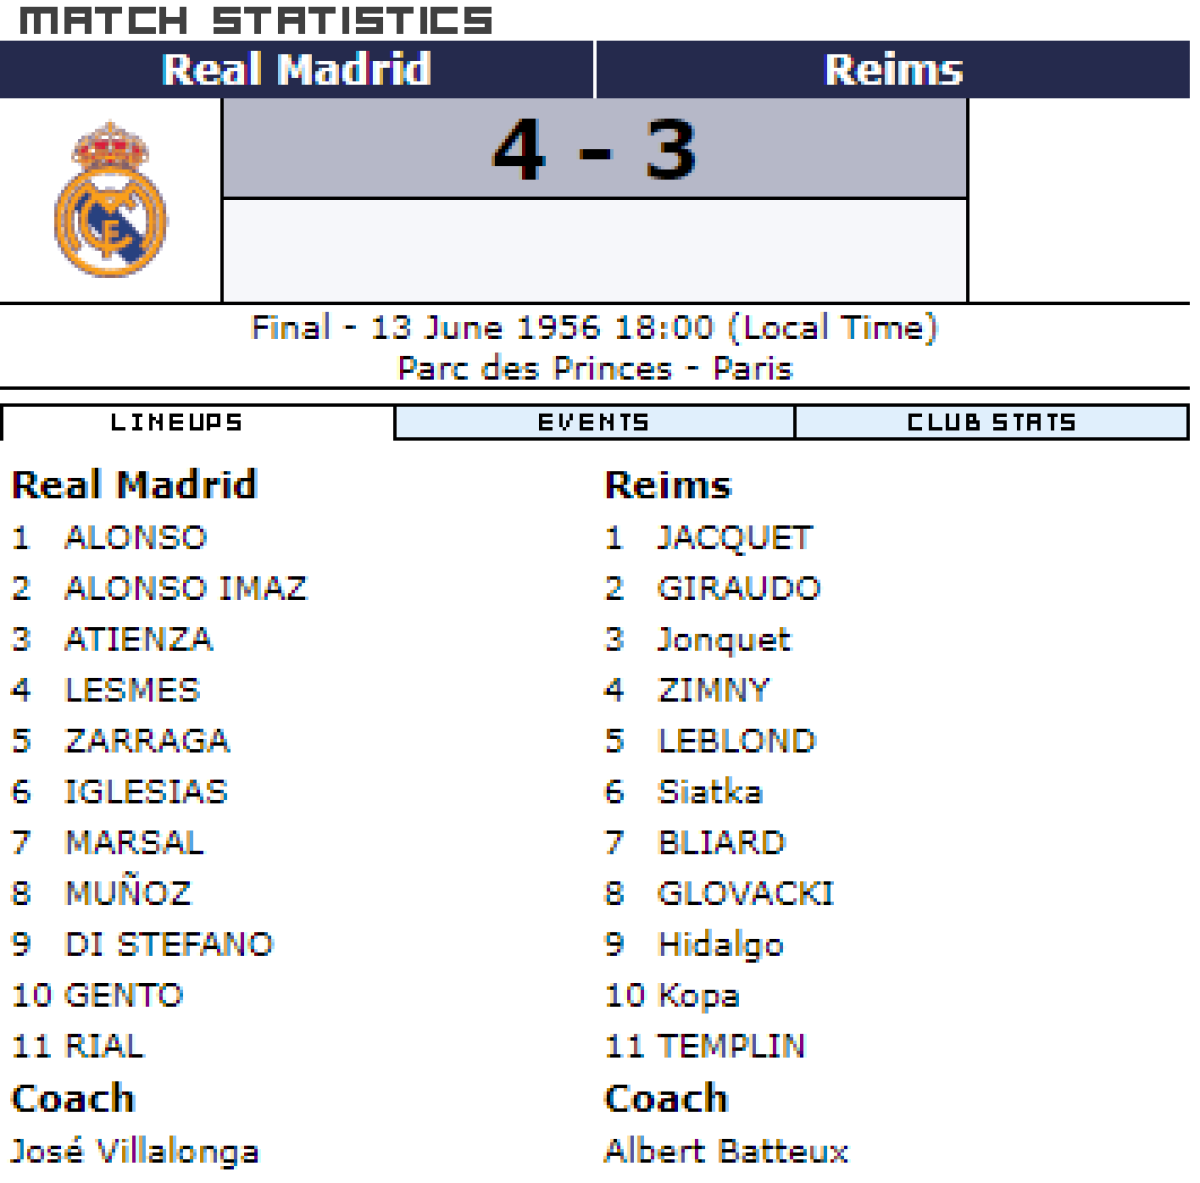Image resolution: width=1200 pixels, height=1183 pixels.
Task: Click coach José Villalonga's name
Action: point(135,1151)
